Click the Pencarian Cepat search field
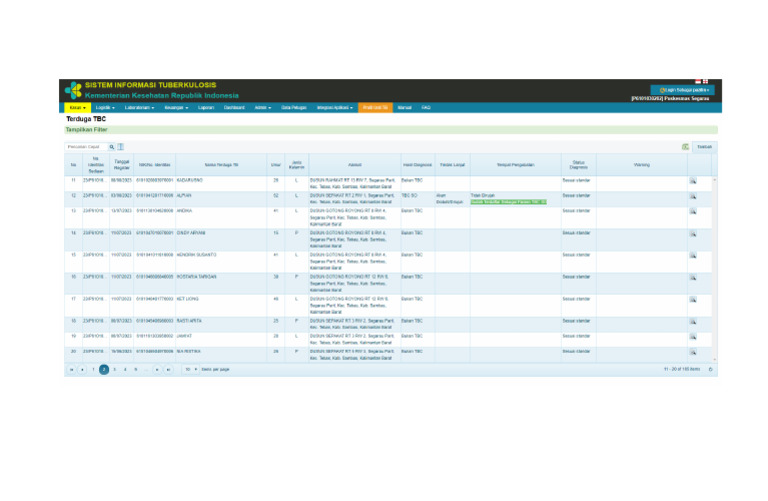 click(x=87, y=147)
